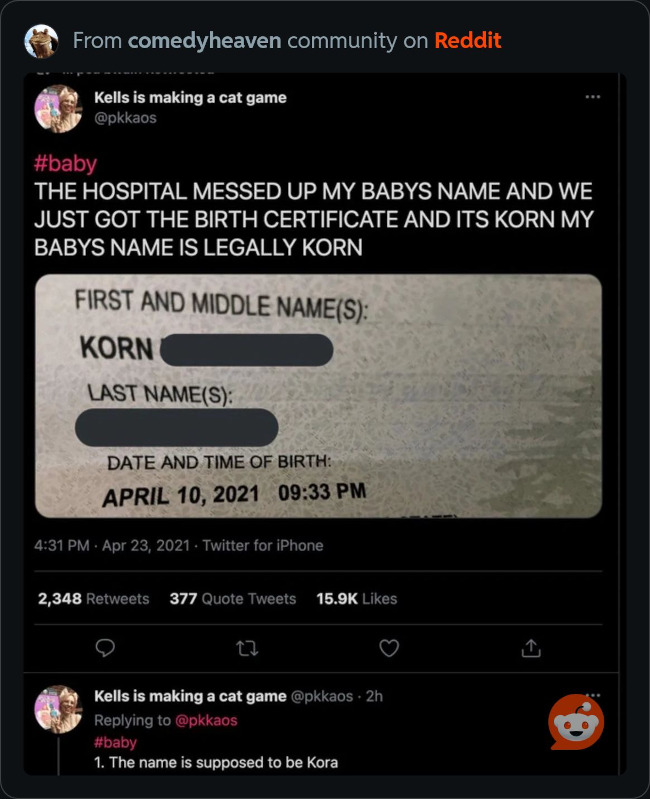Open the tweet's three-dot more menu
The width and height of the screenshot is (650, 799).
pos(593,97)
